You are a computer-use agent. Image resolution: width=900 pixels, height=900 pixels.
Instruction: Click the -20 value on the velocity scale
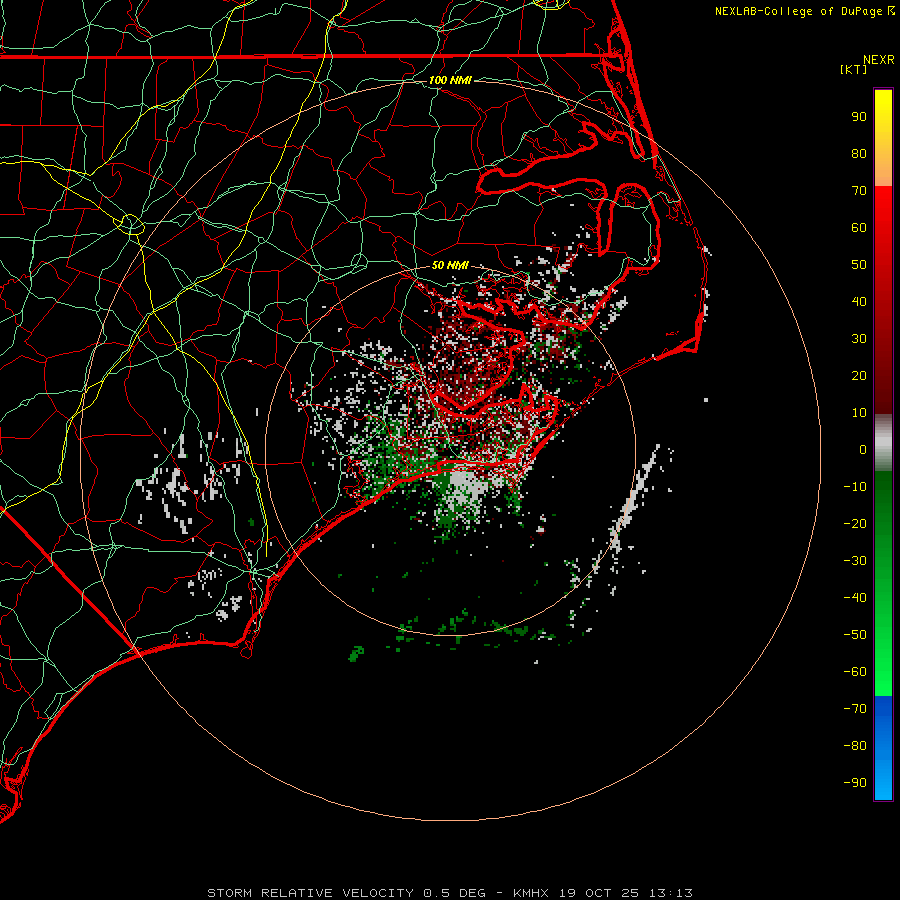click(855, 523)
